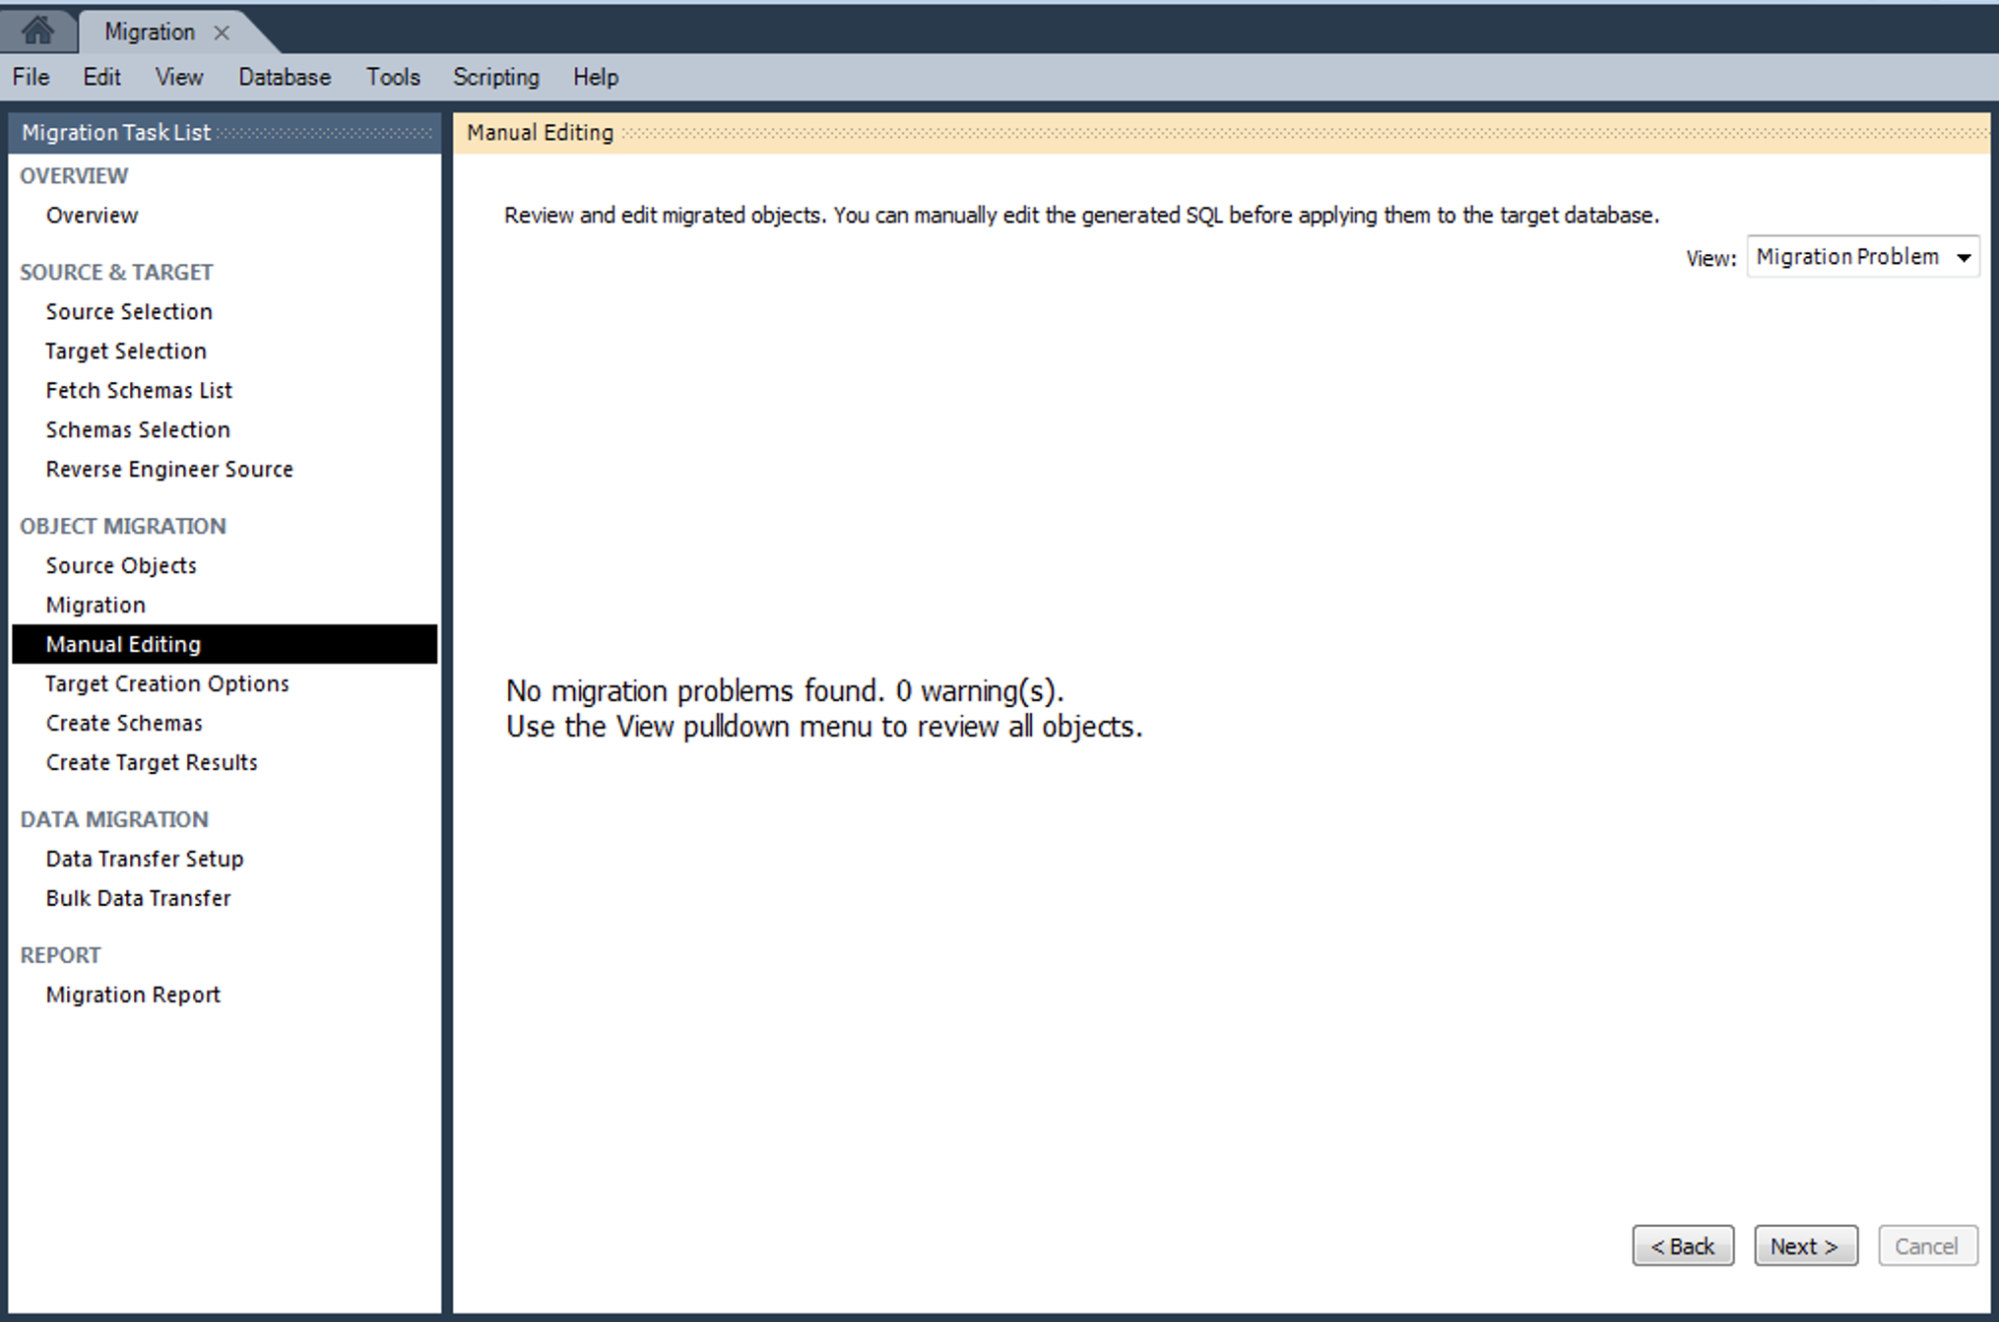The width and height of the screenshot is (1999, 1322).
Task: Click the Cancel button
Action: pyautogui.click(x=1927, y=1246)
